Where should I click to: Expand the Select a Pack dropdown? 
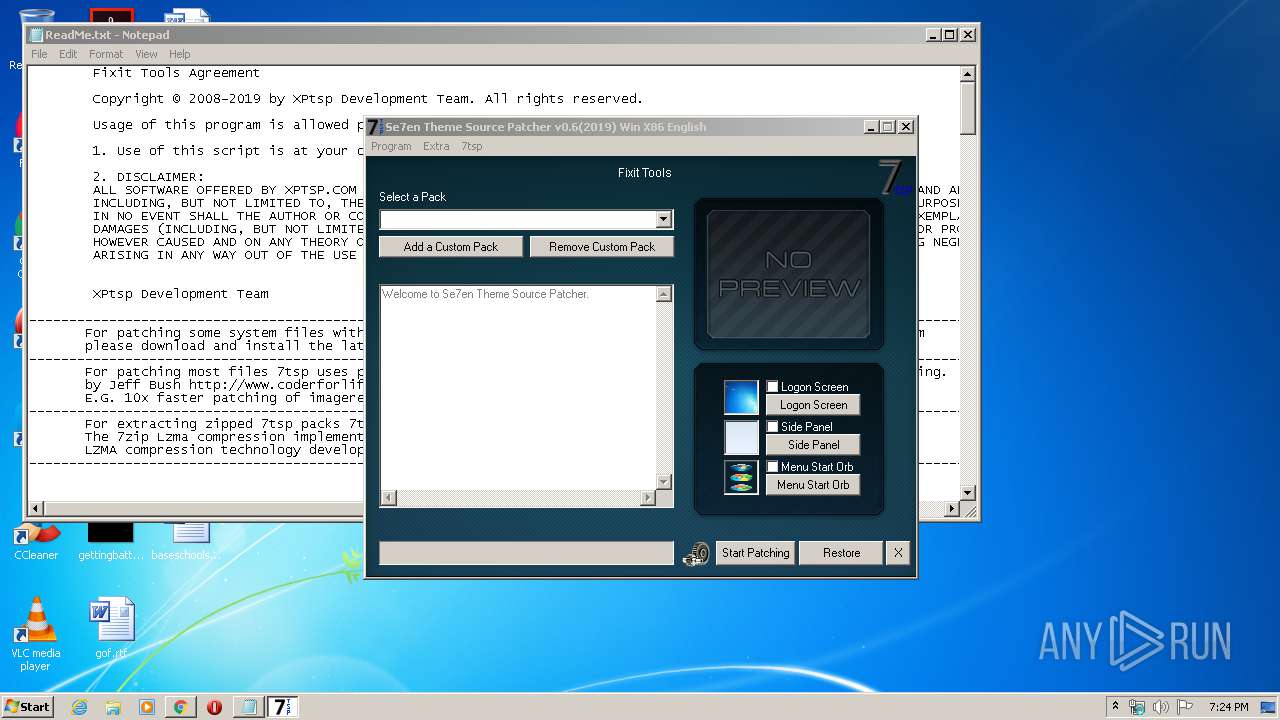click(x=664, y=219)
